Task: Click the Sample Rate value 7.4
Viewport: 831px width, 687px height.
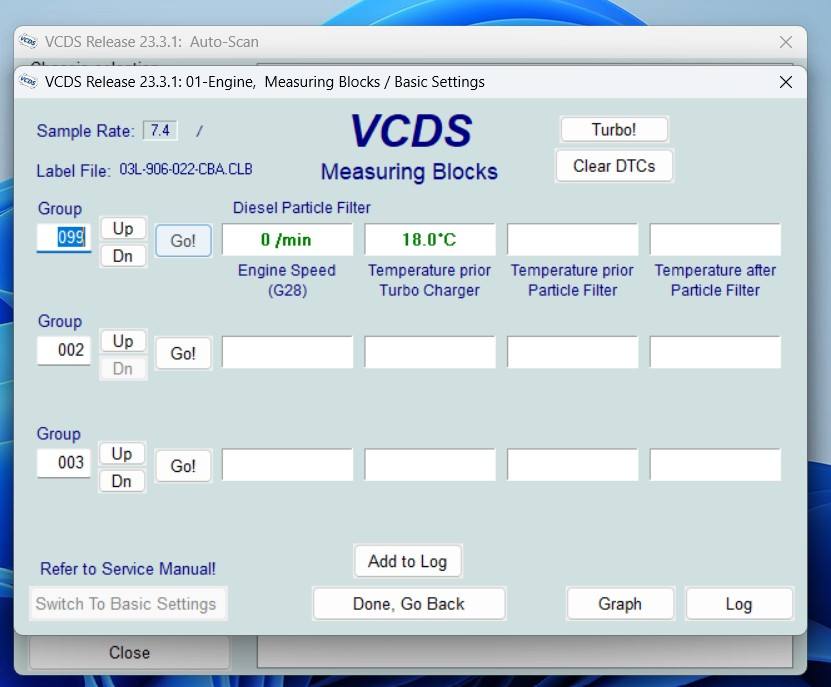Action: [x=160, y=130]
